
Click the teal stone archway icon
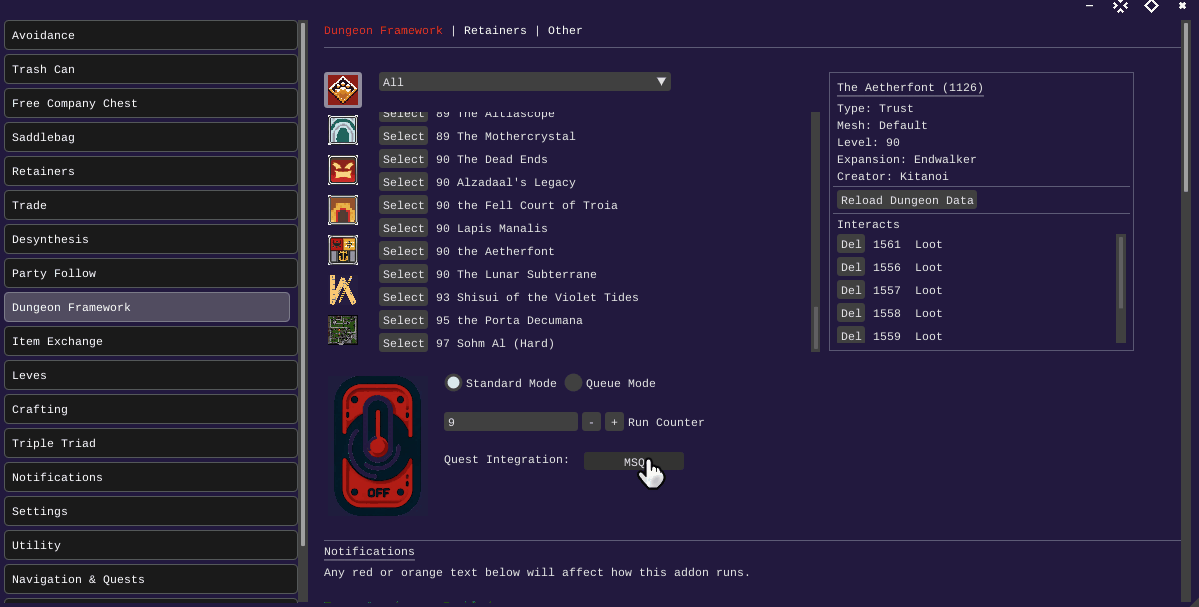click(x=343, y=130)
